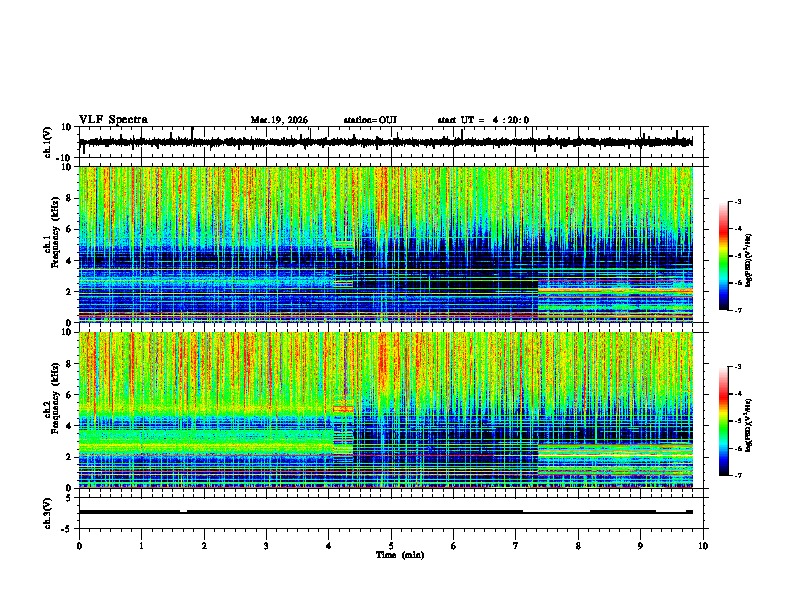Click time axis tick label "1"
Image resolution: width=792 pixels, height=612 pixels.
[x=141, y=546]
